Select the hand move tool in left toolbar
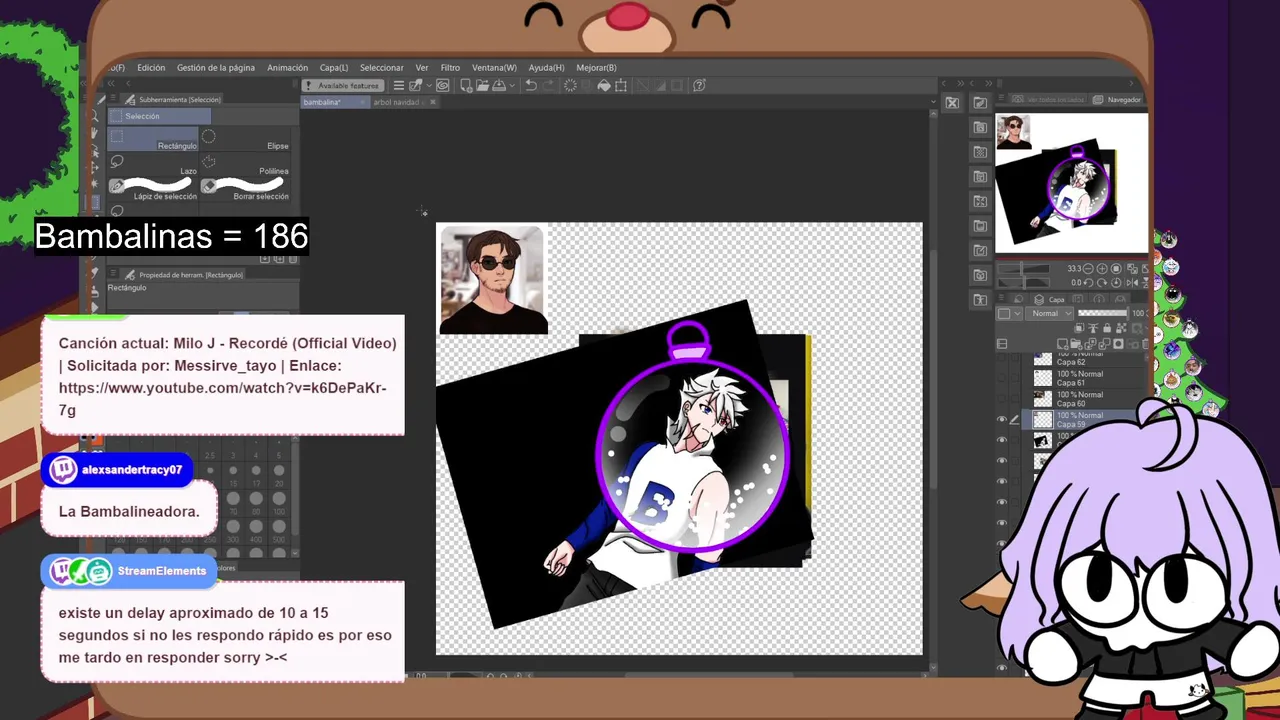Screen dimensions: 1280x720 95,133
